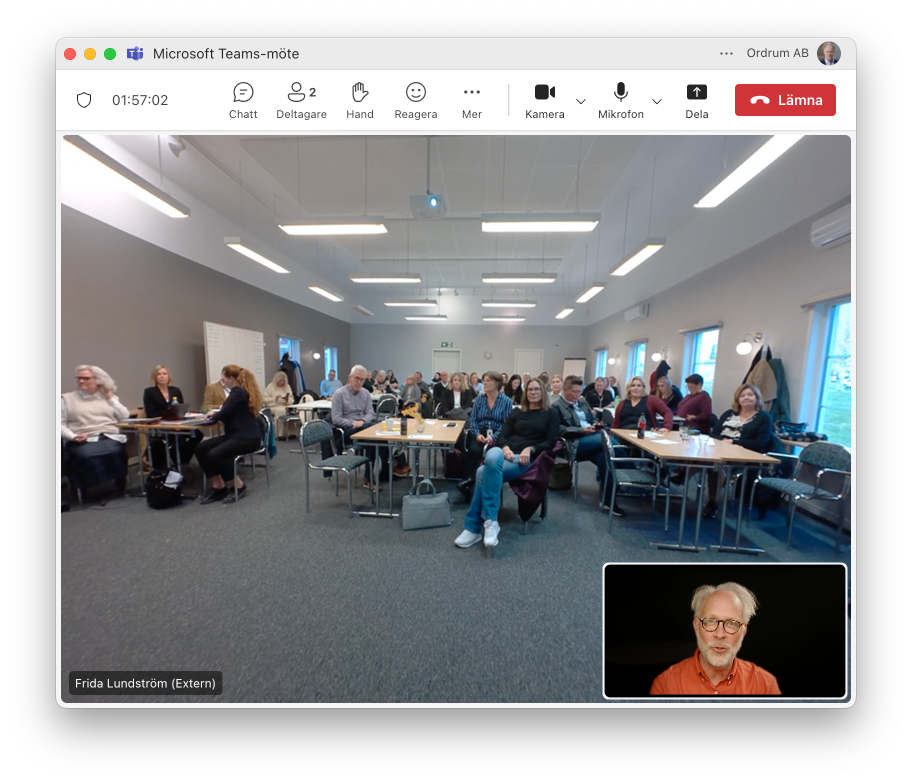
Task: Click the Microsoft Teams logo in title bar
Action: point(135,54)
